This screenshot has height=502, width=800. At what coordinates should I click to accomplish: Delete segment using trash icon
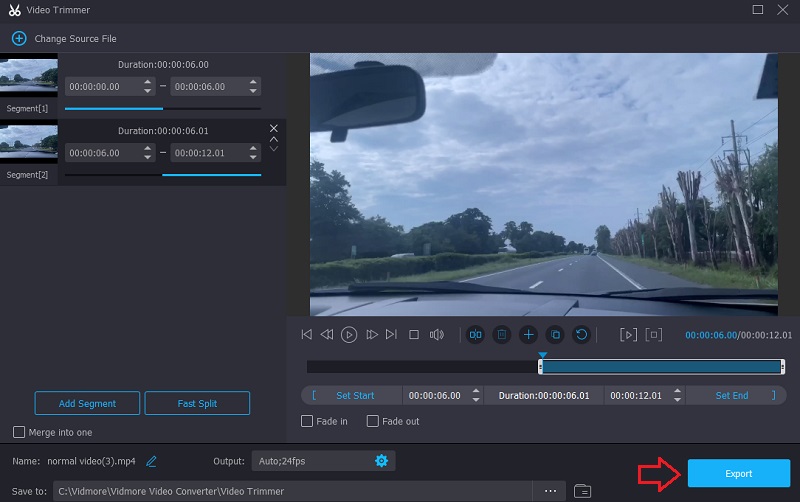tap(502, 335)
